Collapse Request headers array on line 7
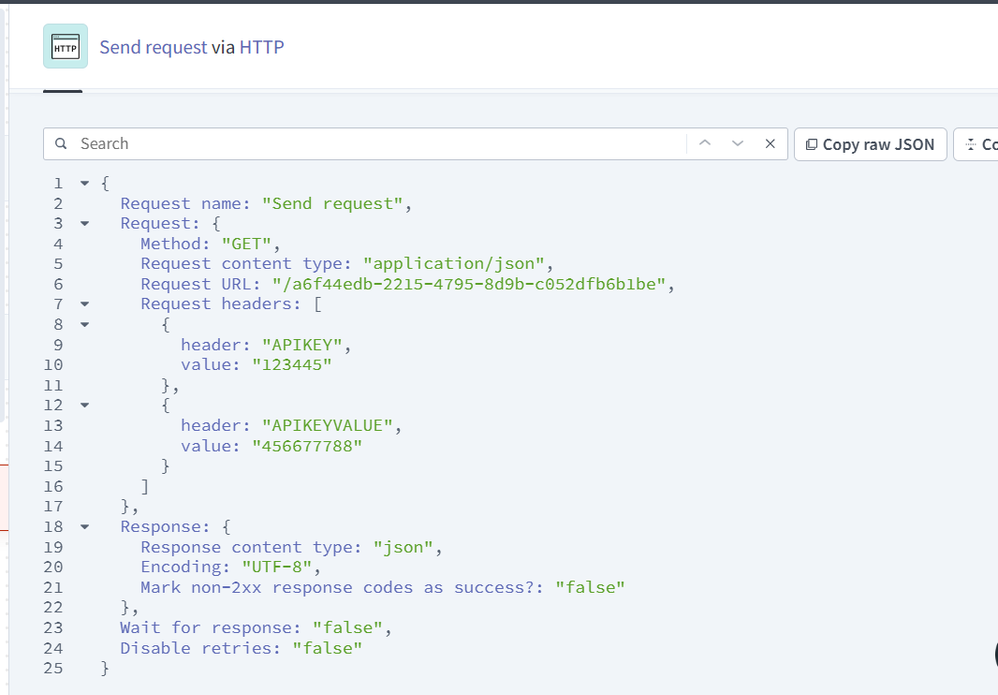This screenshot has height=695, width=998. tap(85, 304)
